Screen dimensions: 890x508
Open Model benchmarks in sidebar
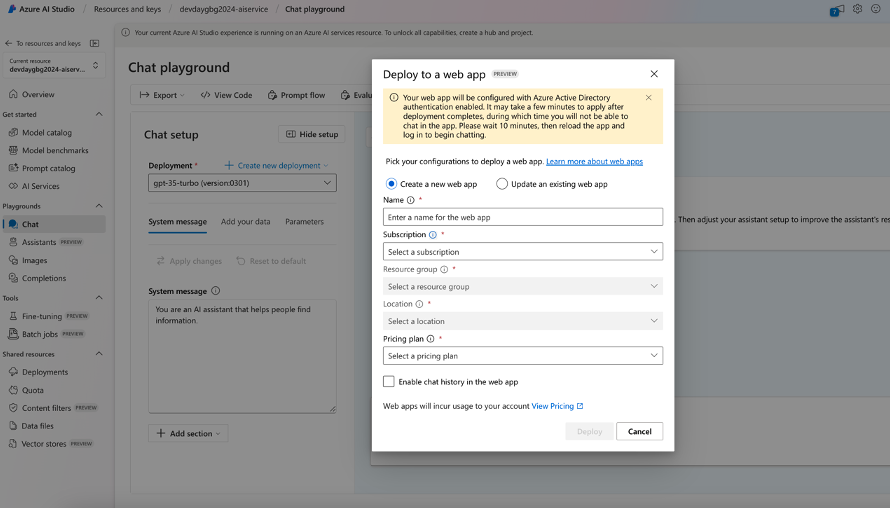click(53, 150)
